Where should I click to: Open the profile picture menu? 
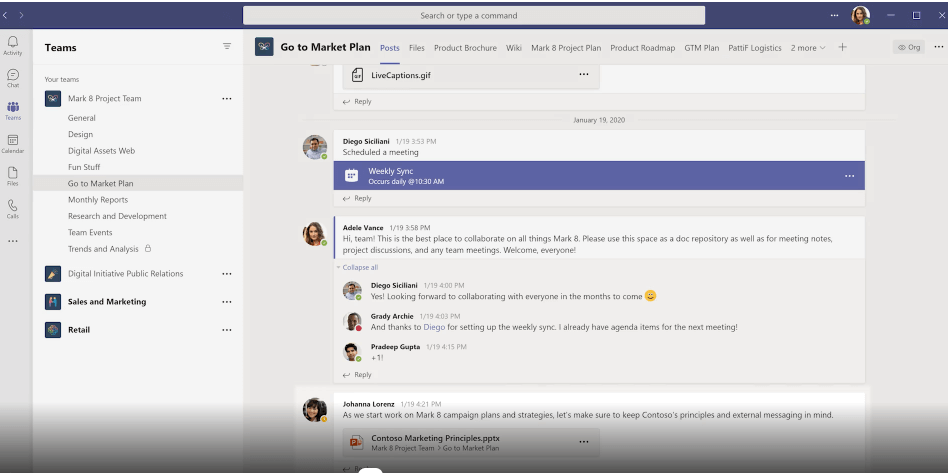(860, 15)
